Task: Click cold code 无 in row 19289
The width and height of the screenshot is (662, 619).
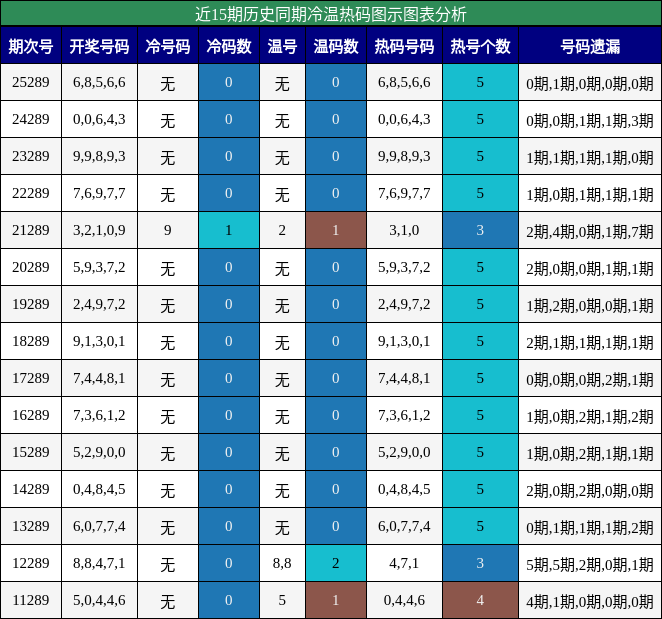Action: (x=168, y=305)
